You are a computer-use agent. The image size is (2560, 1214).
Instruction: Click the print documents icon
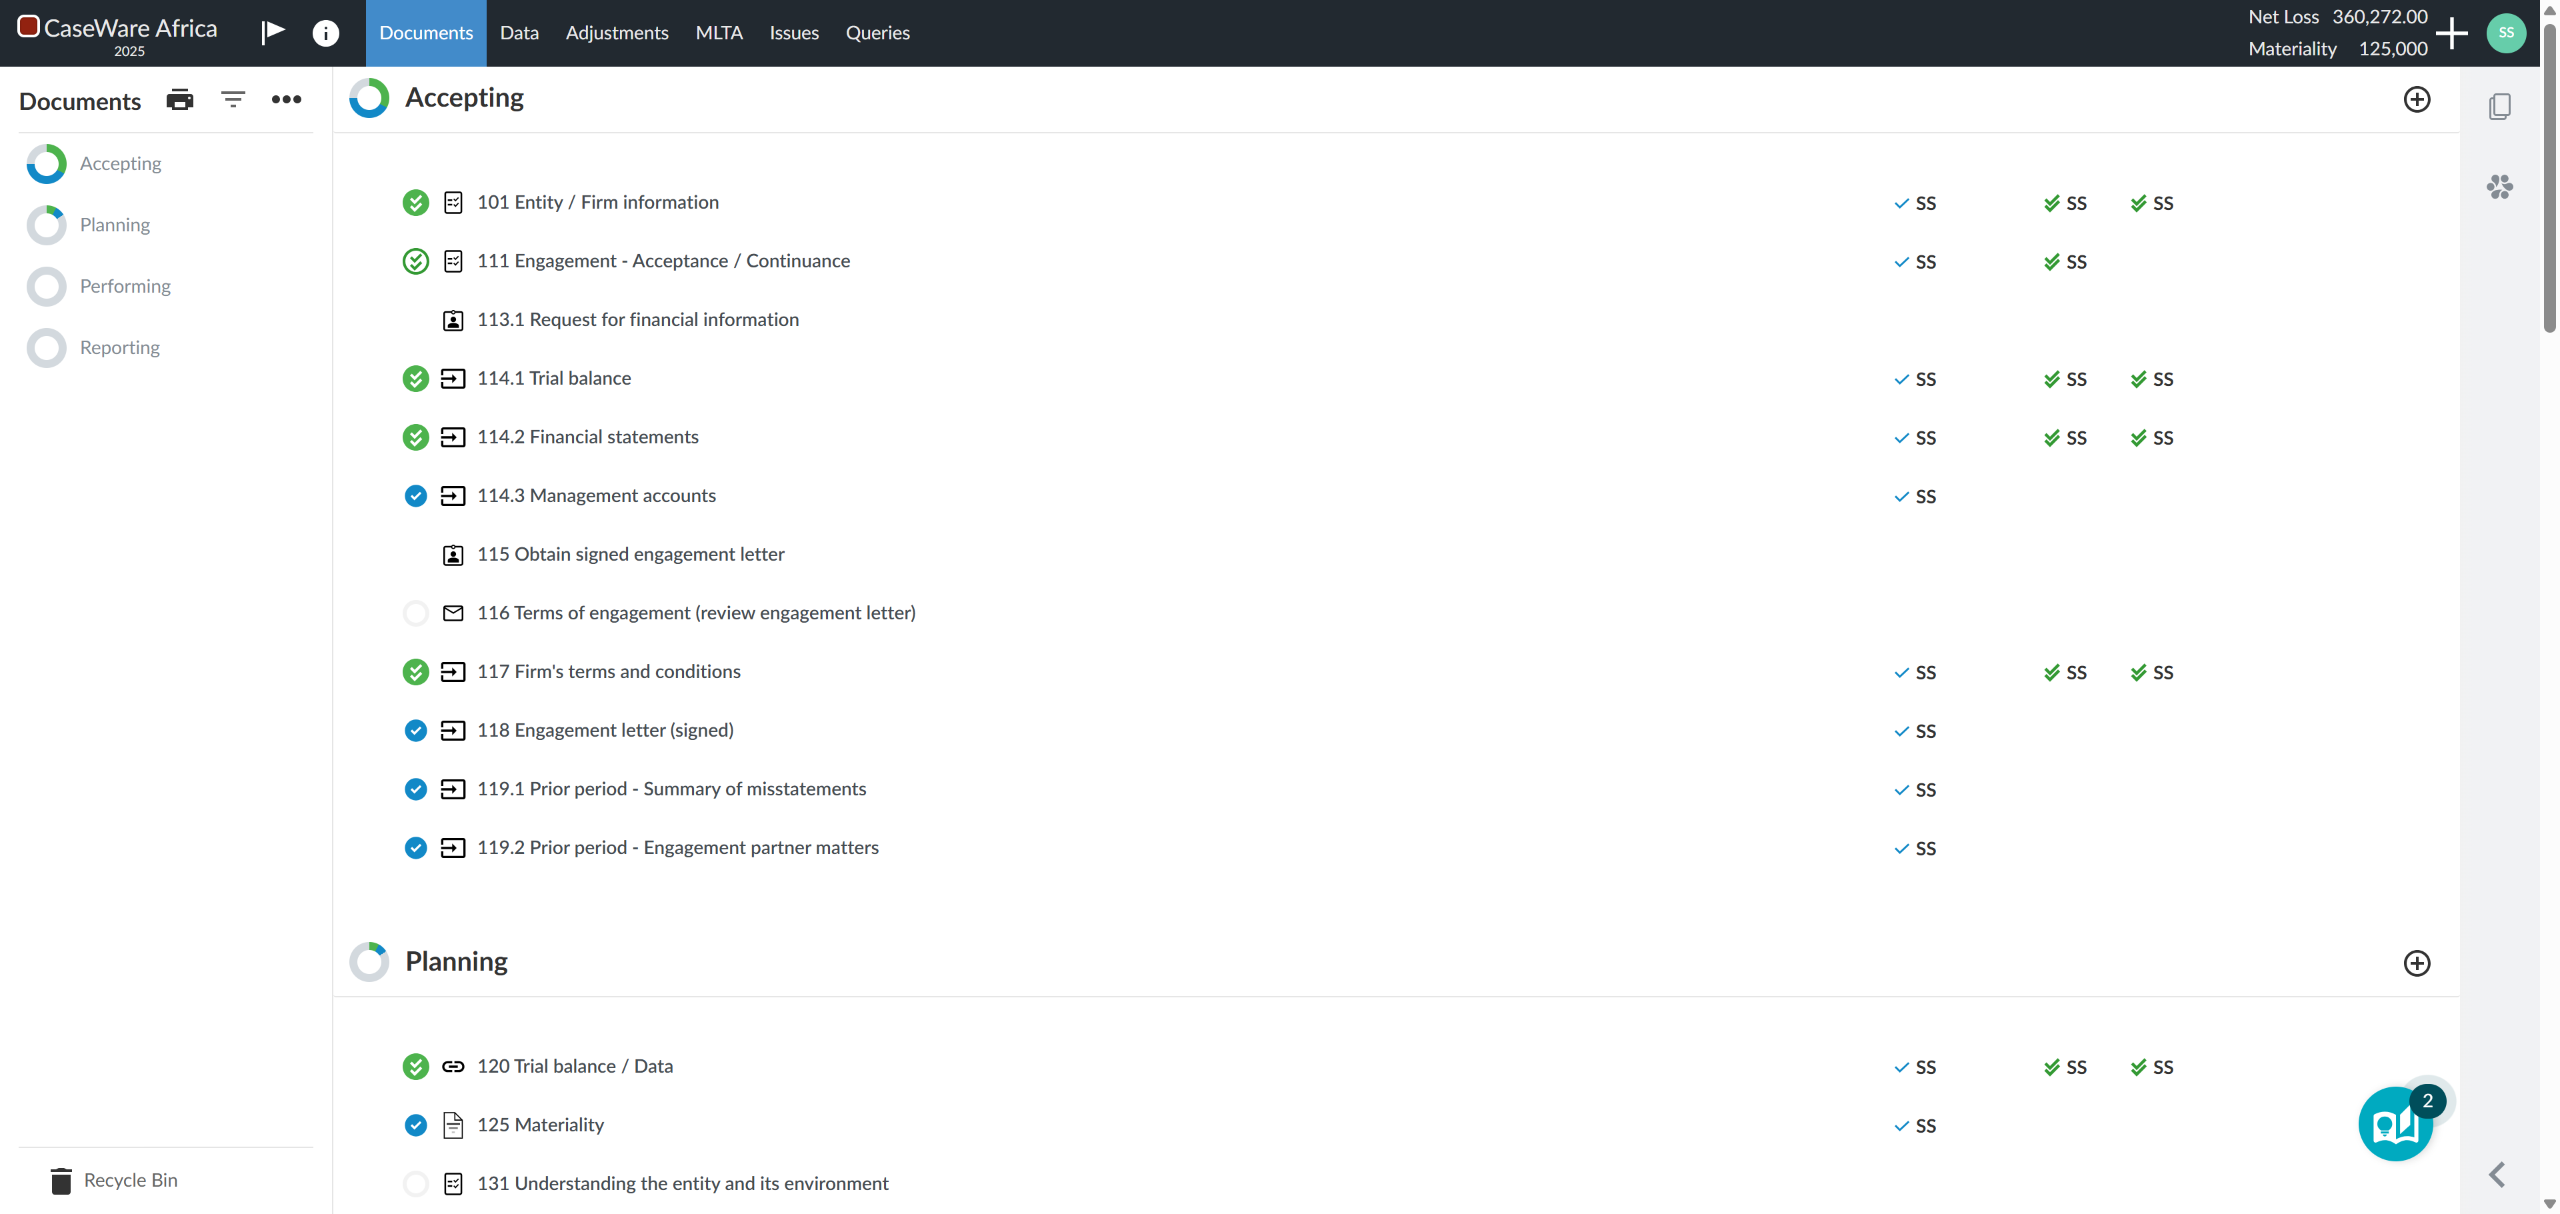point(180,100)
